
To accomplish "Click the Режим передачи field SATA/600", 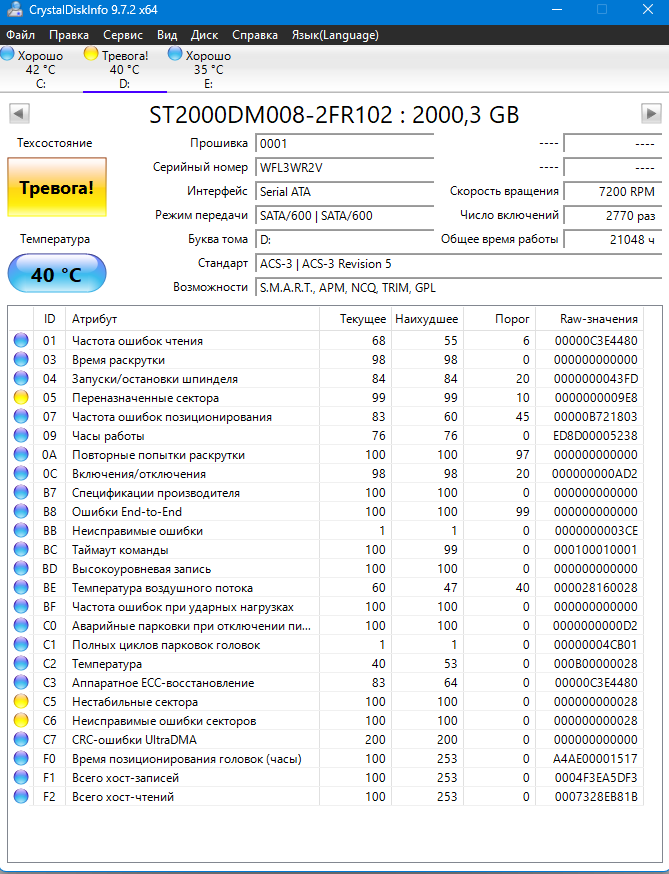I will [x=345, y=215].
